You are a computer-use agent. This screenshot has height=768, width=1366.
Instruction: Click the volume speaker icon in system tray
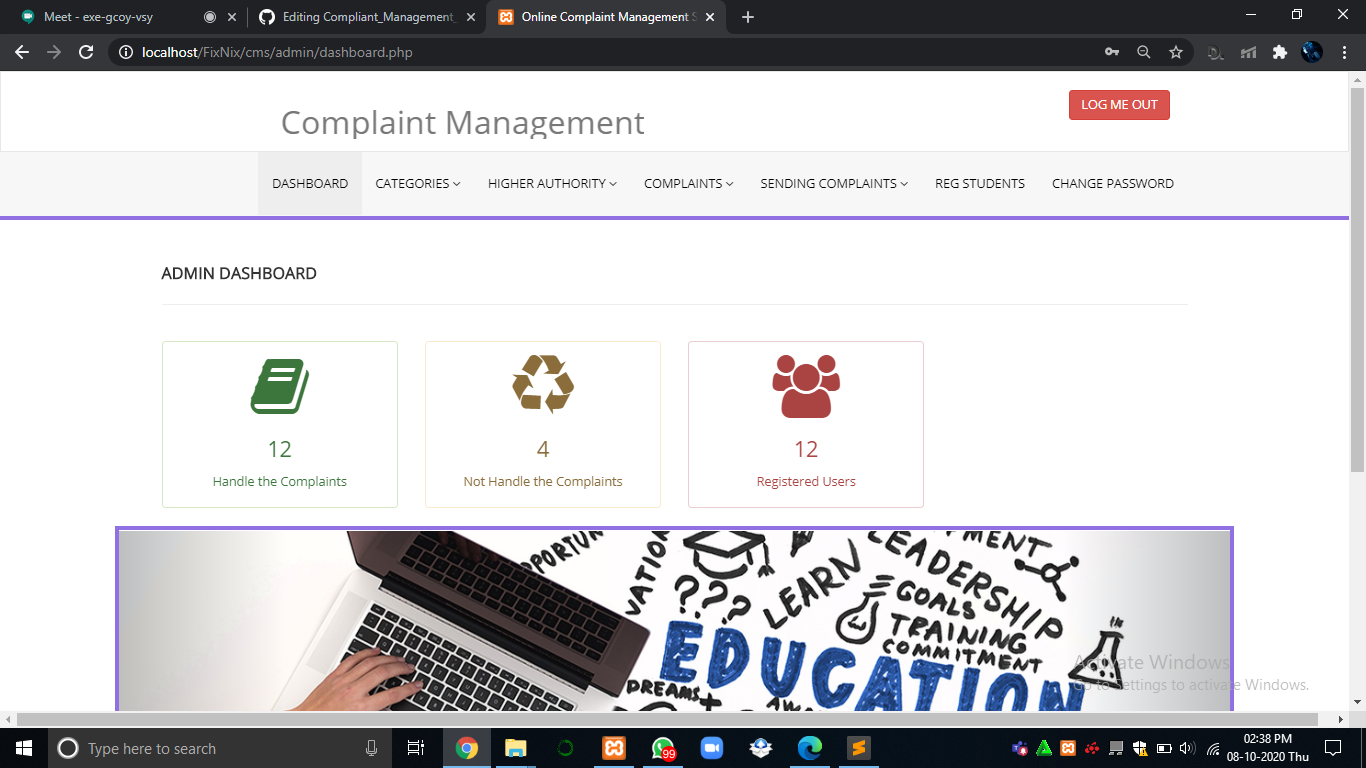(x=1186, y=747)
